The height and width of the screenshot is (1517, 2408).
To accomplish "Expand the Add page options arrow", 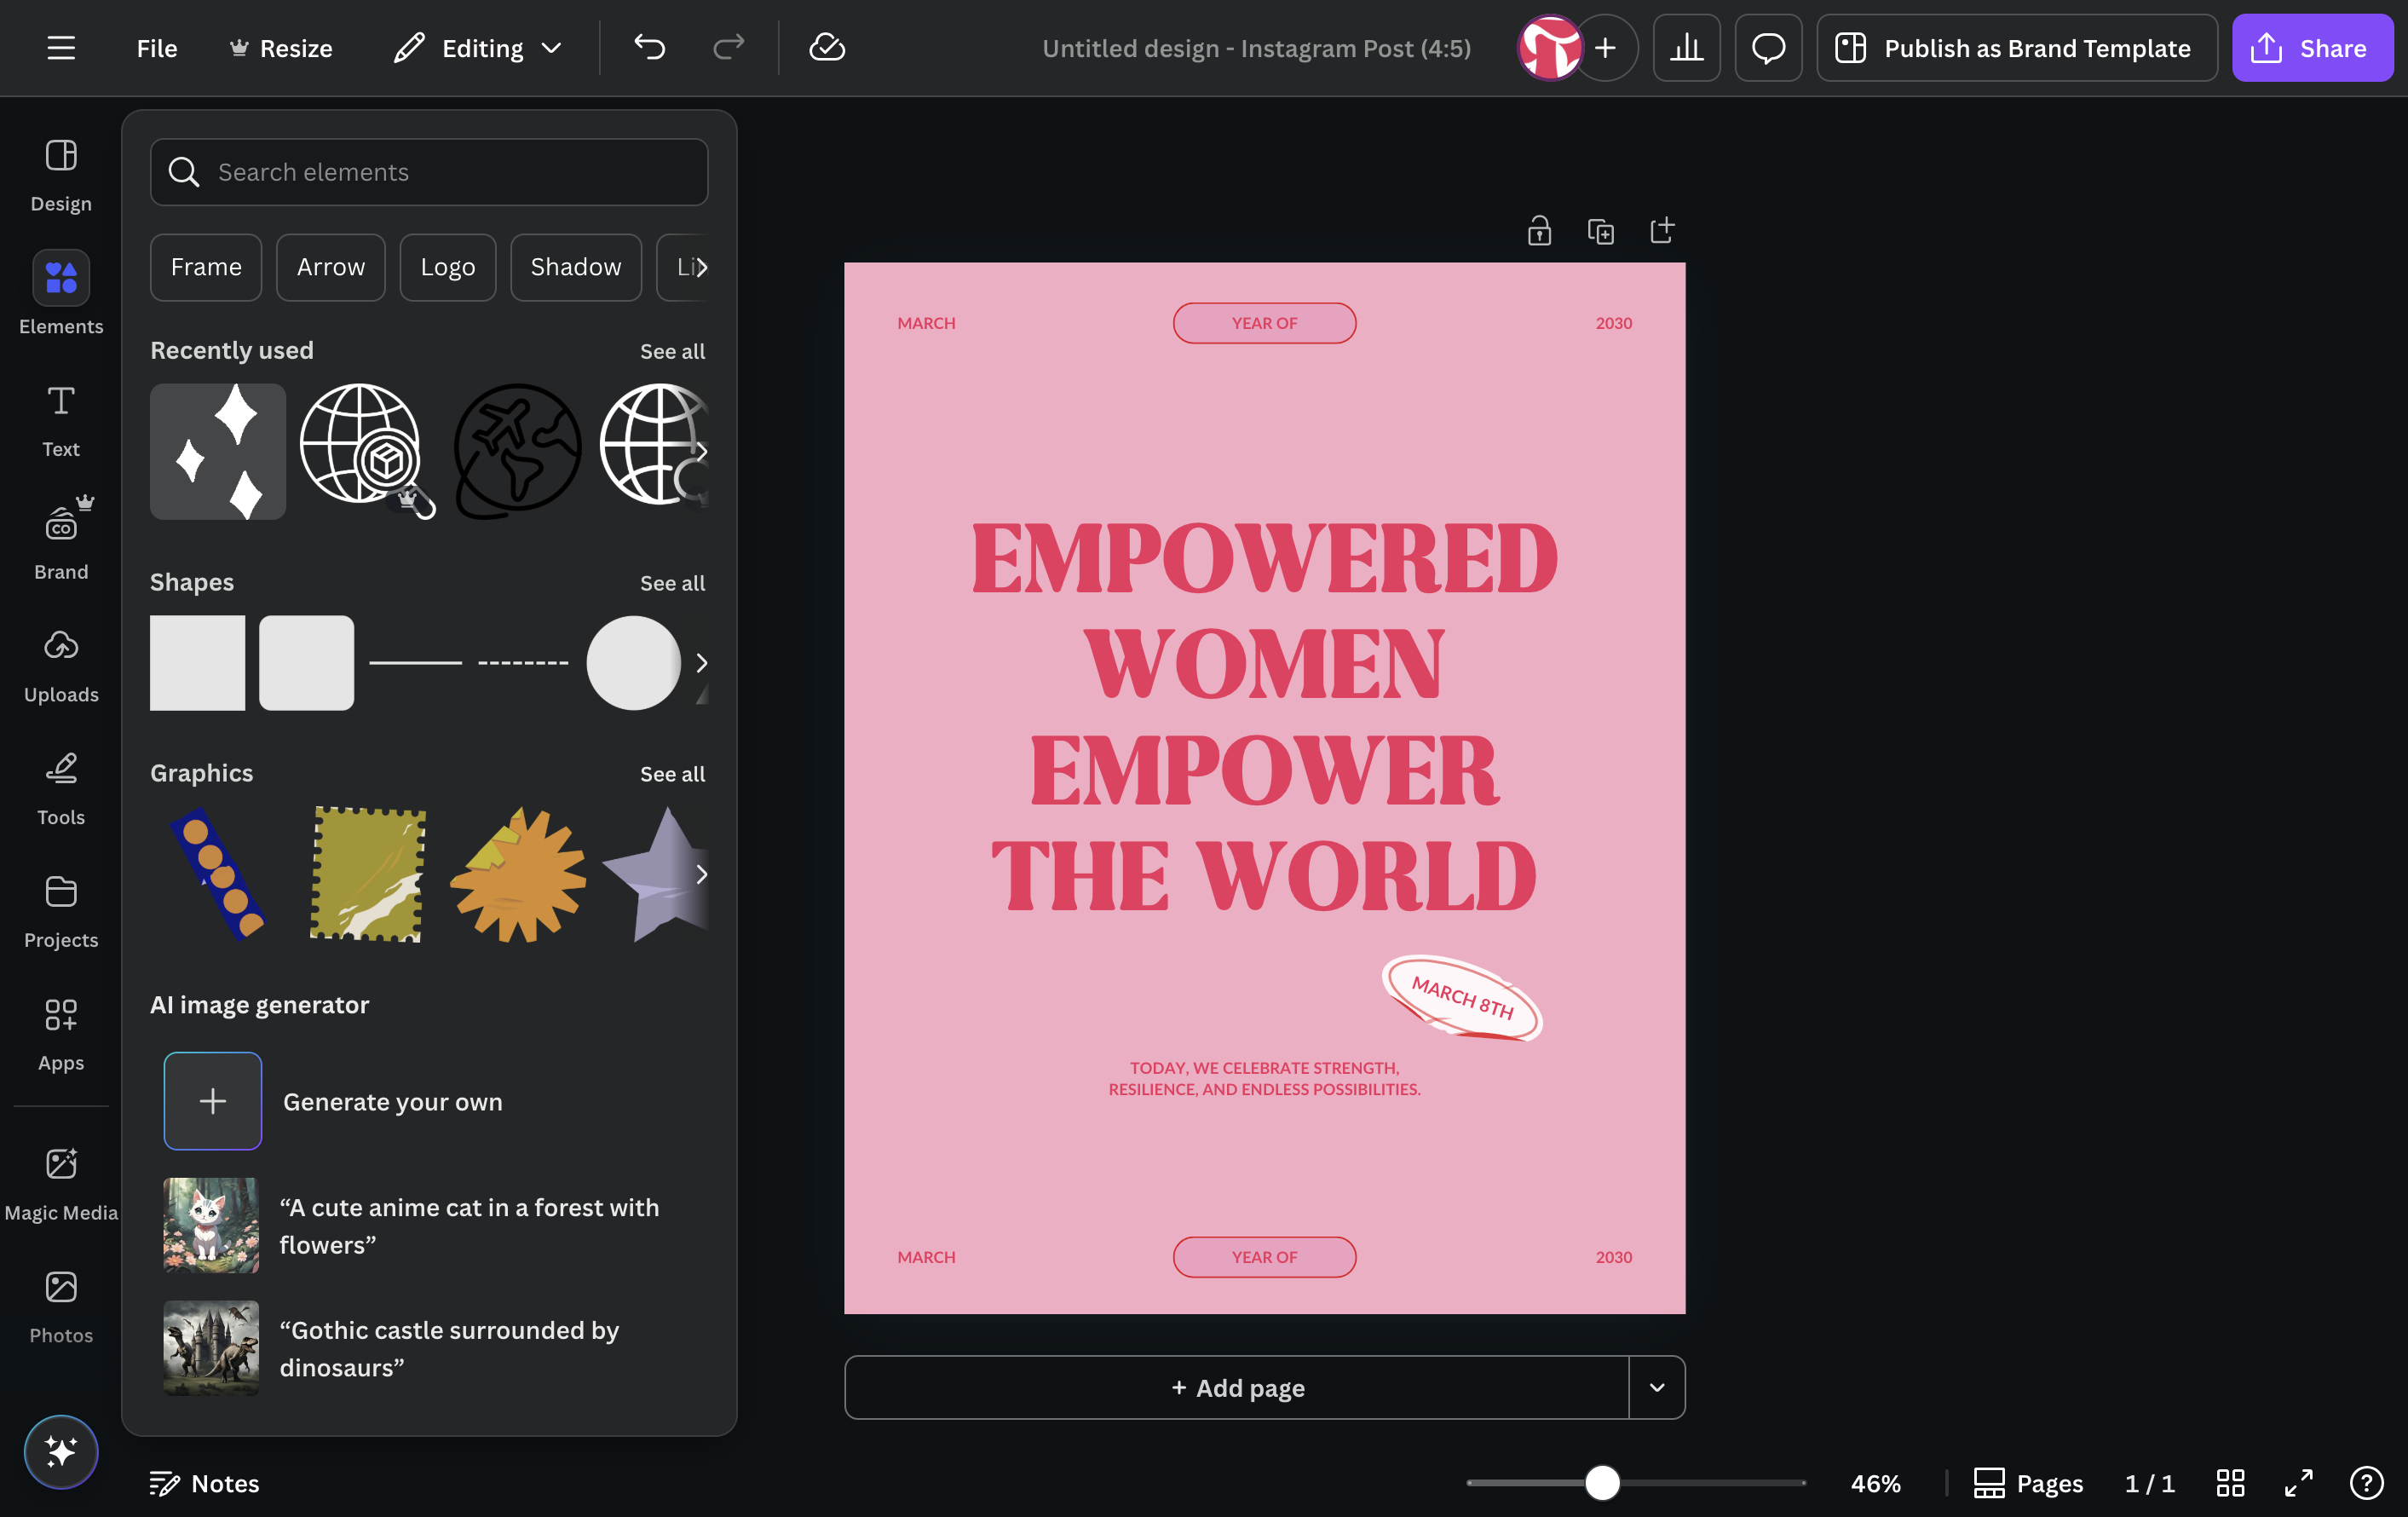I will tap(1657, 1387).
